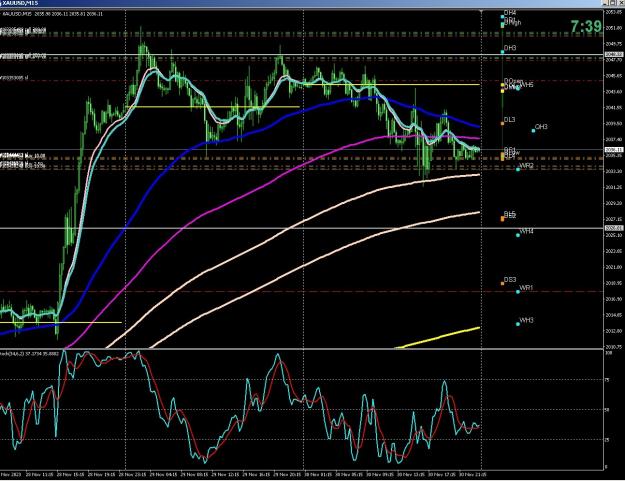Click the 75 level on stochastic scale

click(607, 380)
